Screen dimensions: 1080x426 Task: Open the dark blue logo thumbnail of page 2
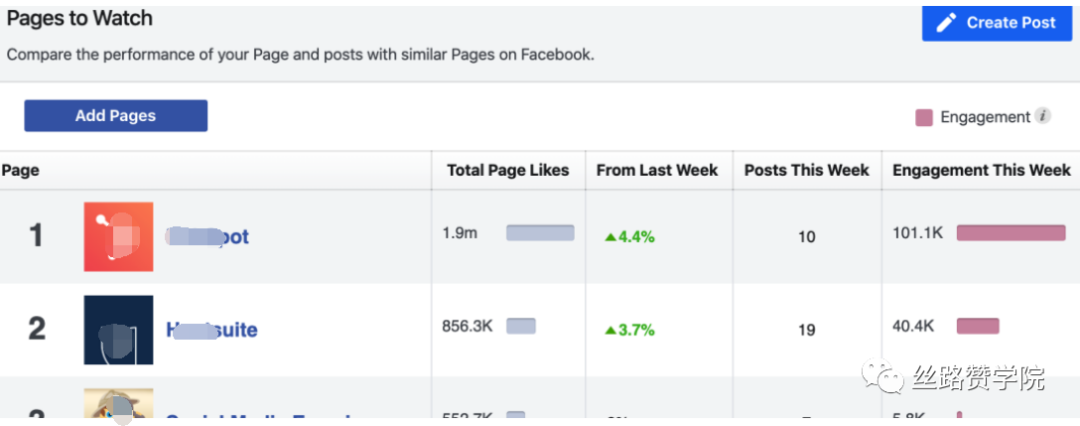pos(118,329)
